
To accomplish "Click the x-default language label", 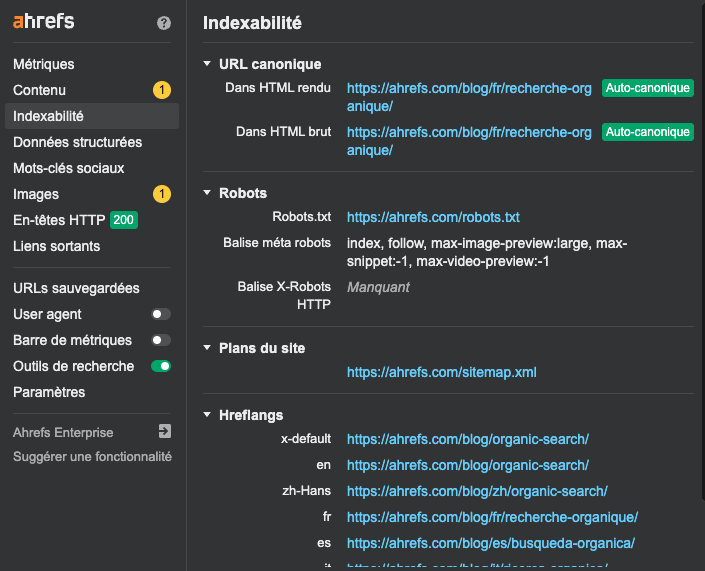I will click(306, 439).
